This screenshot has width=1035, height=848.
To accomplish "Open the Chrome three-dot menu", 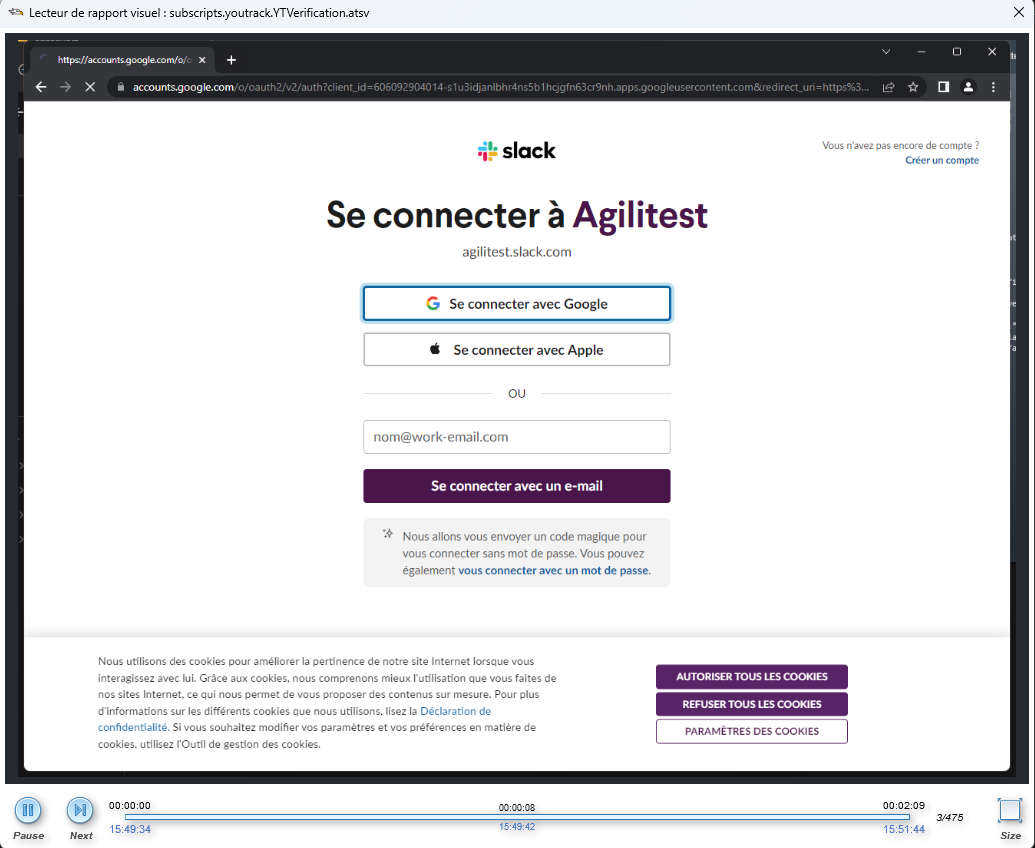I will [x=993, y=87].
